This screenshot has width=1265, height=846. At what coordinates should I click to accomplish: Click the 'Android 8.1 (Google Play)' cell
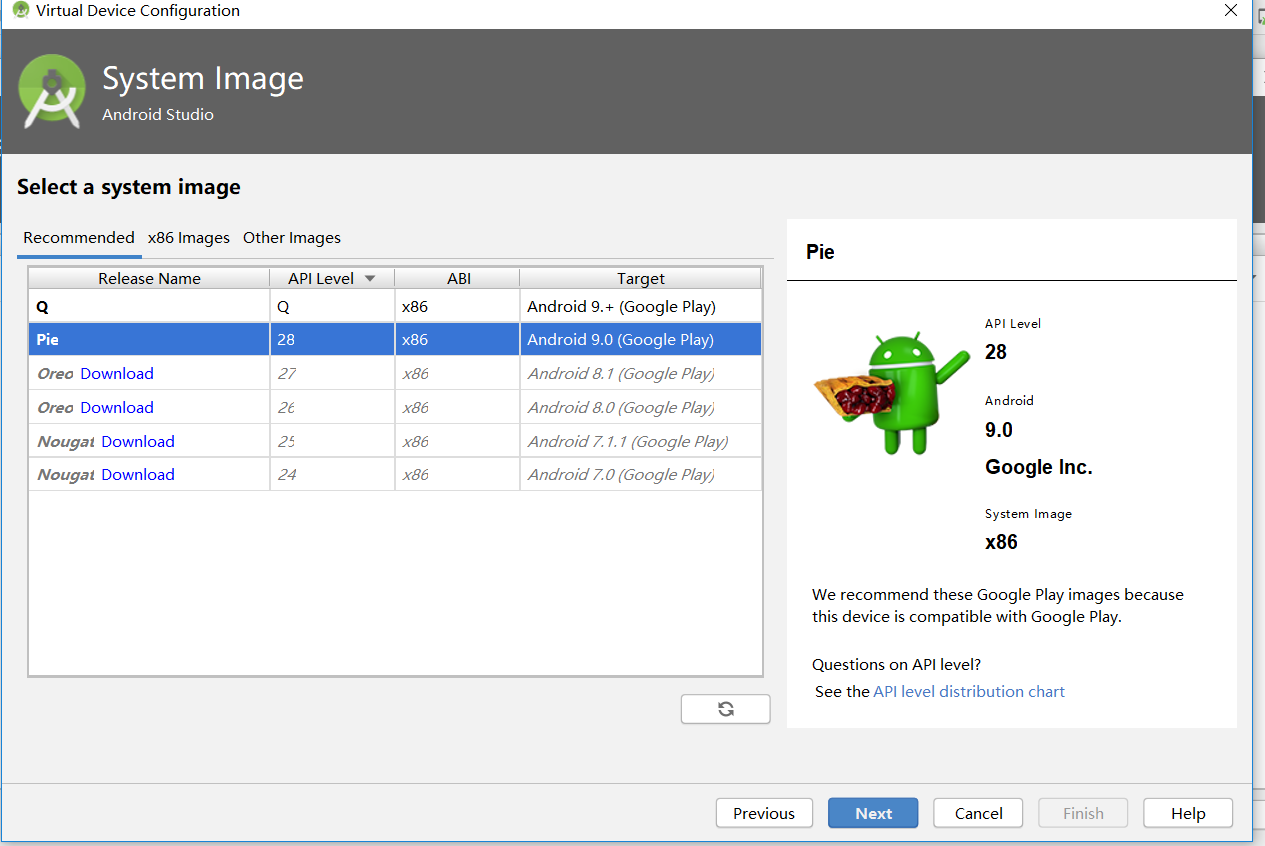point(640,374)
